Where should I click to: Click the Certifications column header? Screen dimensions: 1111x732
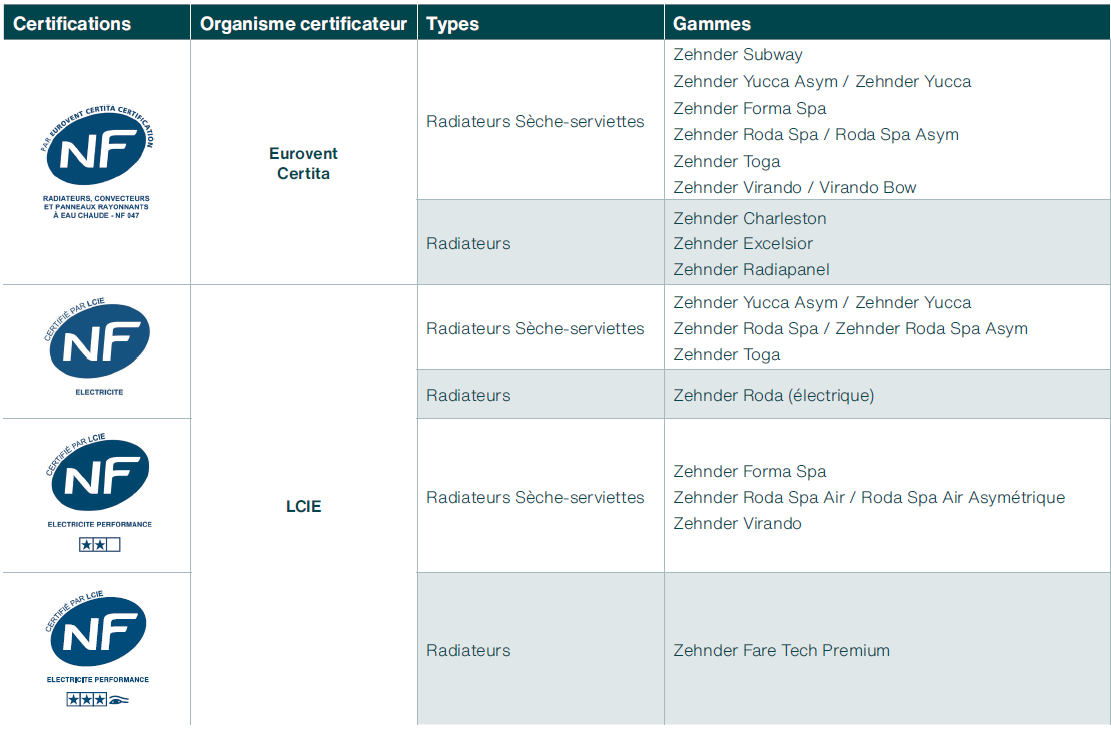(x=72, y=24)
